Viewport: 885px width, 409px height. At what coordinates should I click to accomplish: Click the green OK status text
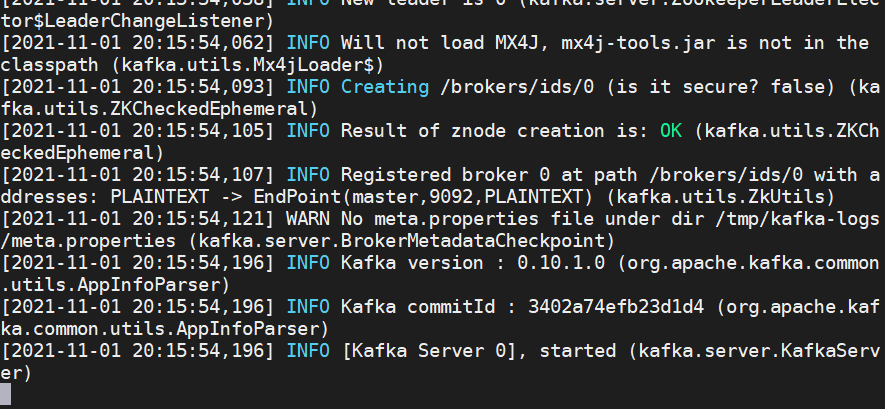click(x=671, y=131)
